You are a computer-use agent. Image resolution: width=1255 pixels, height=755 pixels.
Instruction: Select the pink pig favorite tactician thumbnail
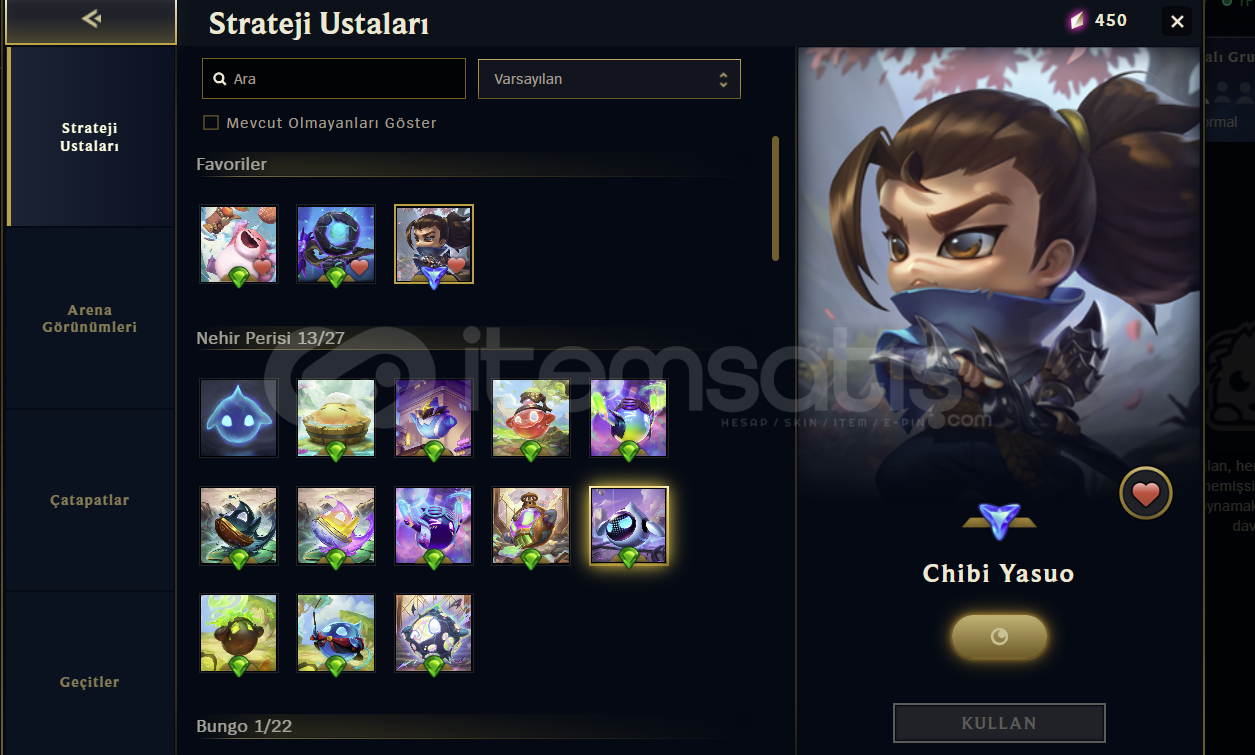click(x=238, y=245)
